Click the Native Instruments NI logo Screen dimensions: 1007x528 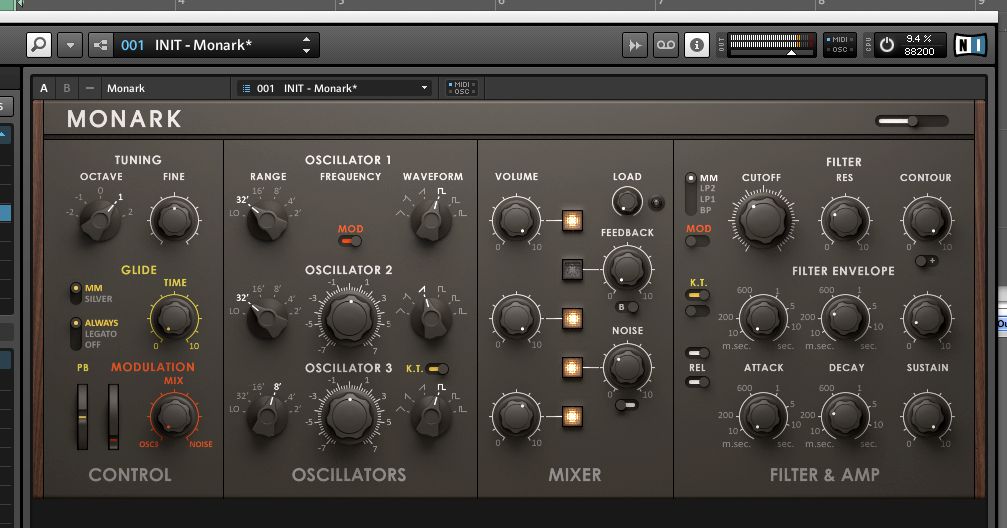(x=970, y=45)
